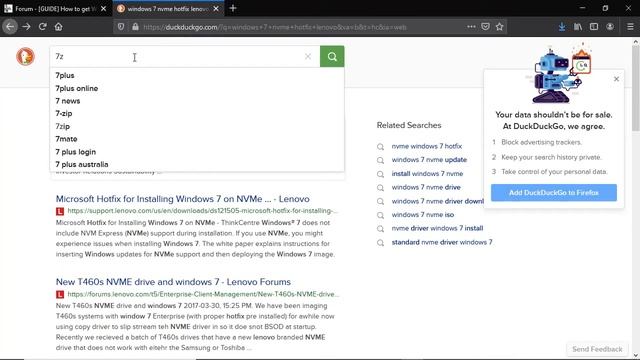Click the Lenovo favicon beside support.lenovo.com

(60, 211)
